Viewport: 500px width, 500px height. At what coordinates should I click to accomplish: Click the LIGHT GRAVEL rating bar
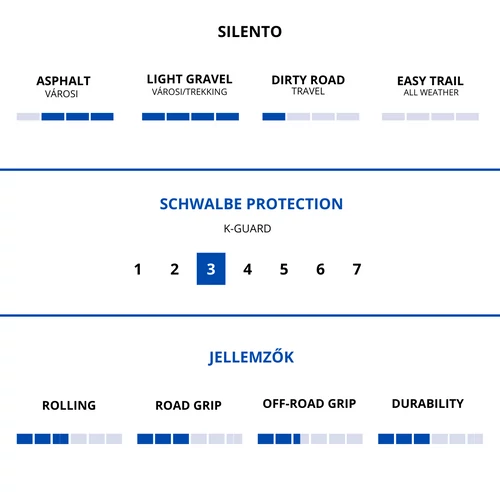[x=190, y=117]
